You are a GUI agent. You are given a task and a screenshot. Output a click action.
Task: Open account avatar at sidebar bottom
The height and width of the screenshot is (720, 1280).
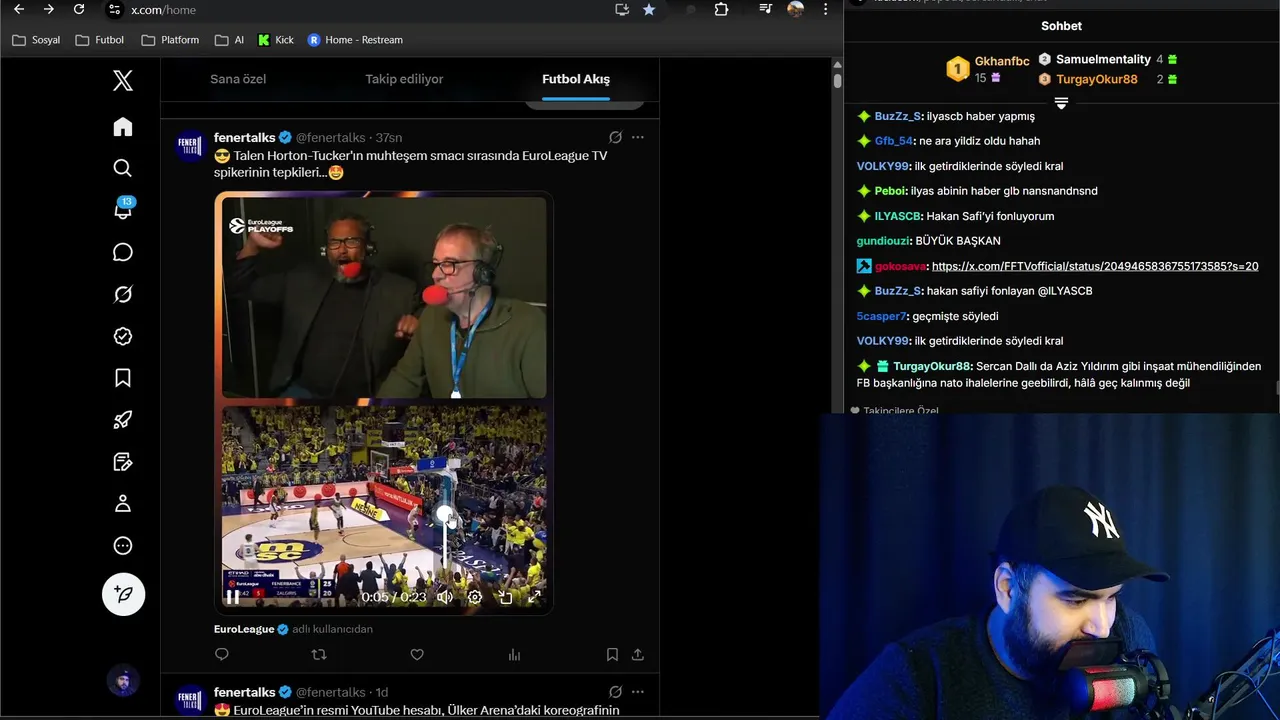tap(123, 682)
